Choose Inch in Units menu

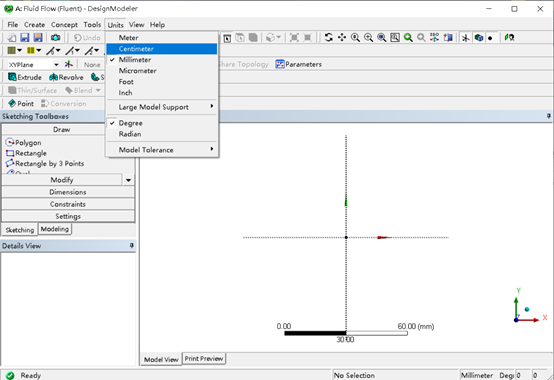coord(162,93)
